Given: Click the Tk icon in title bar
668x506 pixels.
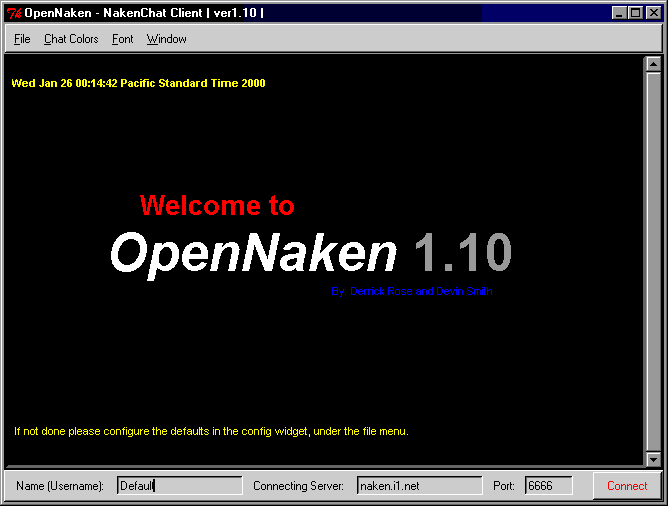Looking at the screenshot, I should pyautogui.click(x=14, y=13).
